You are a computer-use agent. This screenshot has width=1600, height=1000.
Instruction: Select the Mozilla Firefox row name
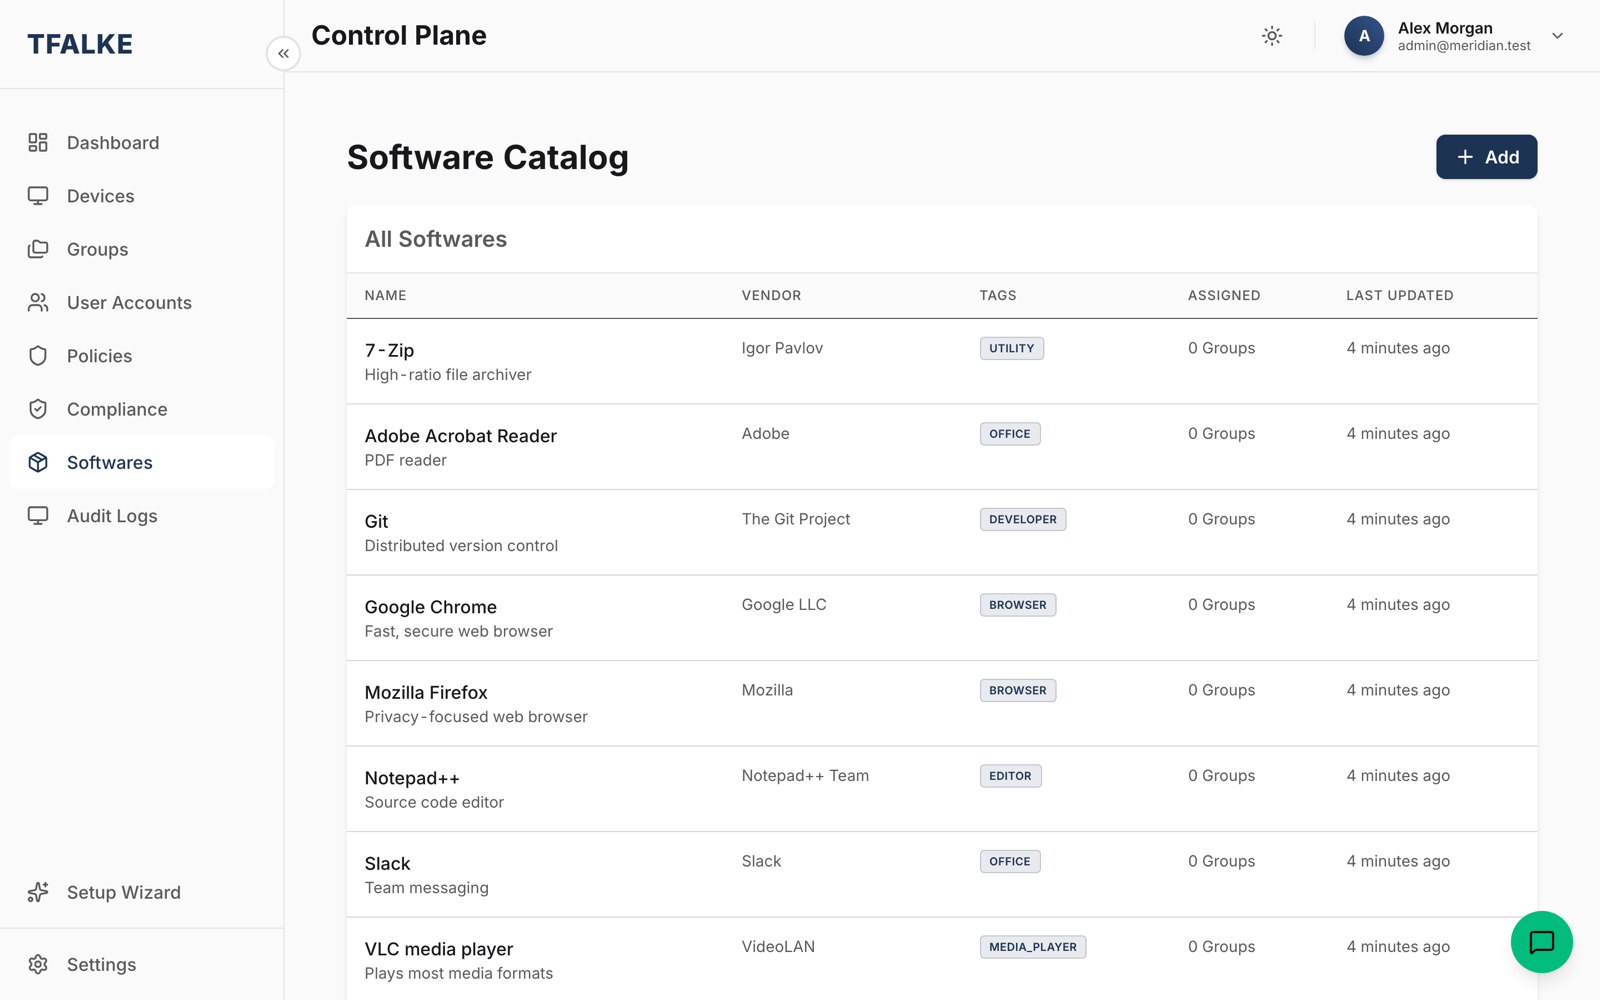(426, 692)
